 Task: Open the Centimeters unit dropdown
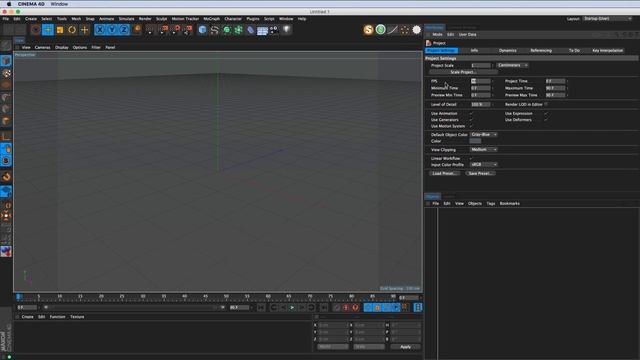pyautogui.click(x=513, y=65)
